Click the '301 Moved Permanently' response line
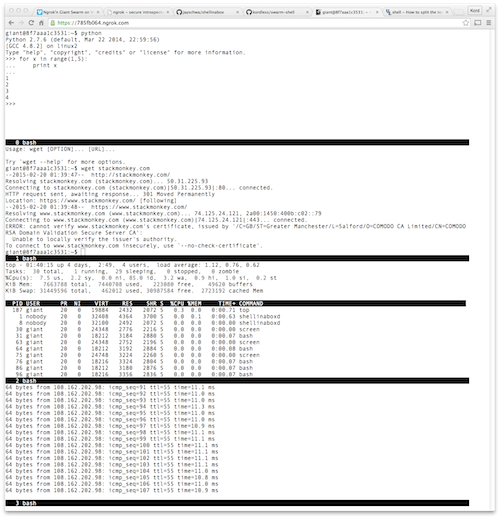The width and height of the screenshot is (500, 518). 110,194
